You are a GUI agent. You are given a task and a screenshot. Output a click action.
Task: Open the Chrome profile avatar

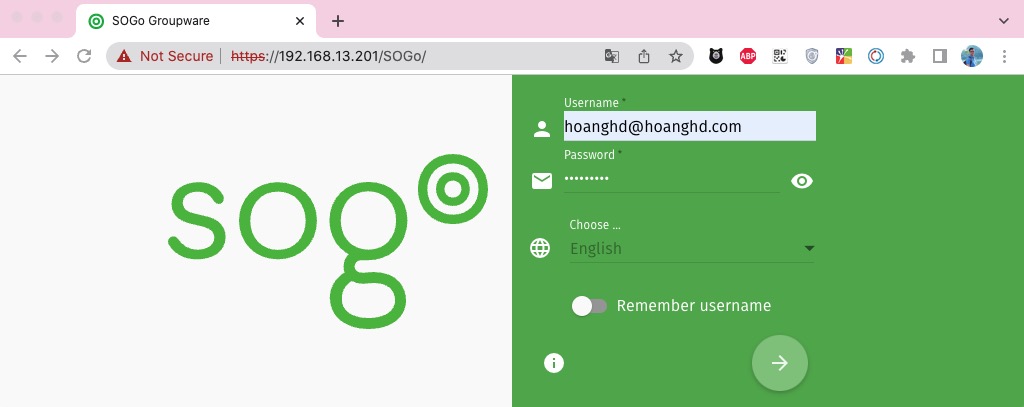pyautogui.click(x=972, y=56)
